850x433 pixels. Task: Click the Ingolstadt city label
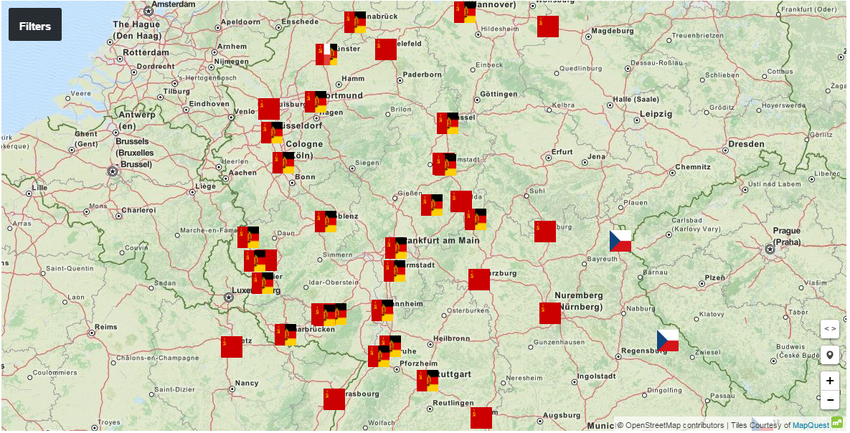pos(597,376)
